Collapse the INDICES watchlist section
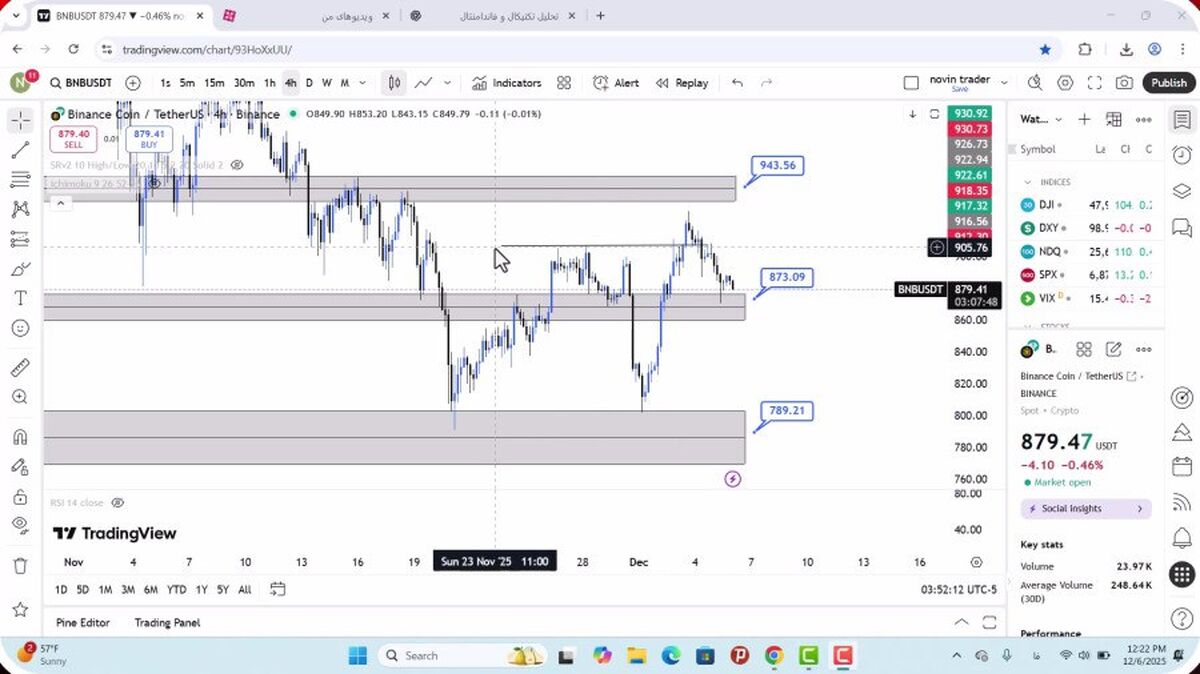Screen dimensions: 1200x674 click(1027, 182)
